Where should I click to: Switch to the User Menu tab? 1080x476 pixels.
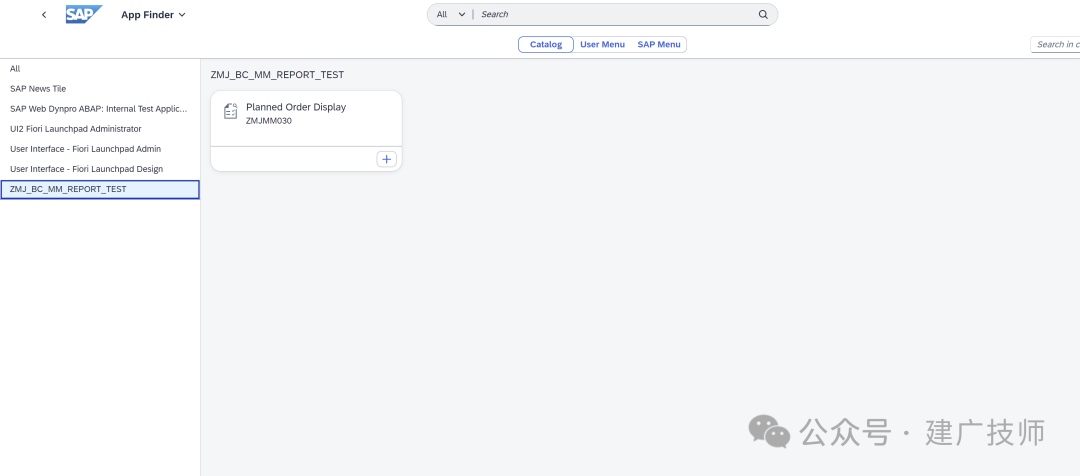coord(602,44)
